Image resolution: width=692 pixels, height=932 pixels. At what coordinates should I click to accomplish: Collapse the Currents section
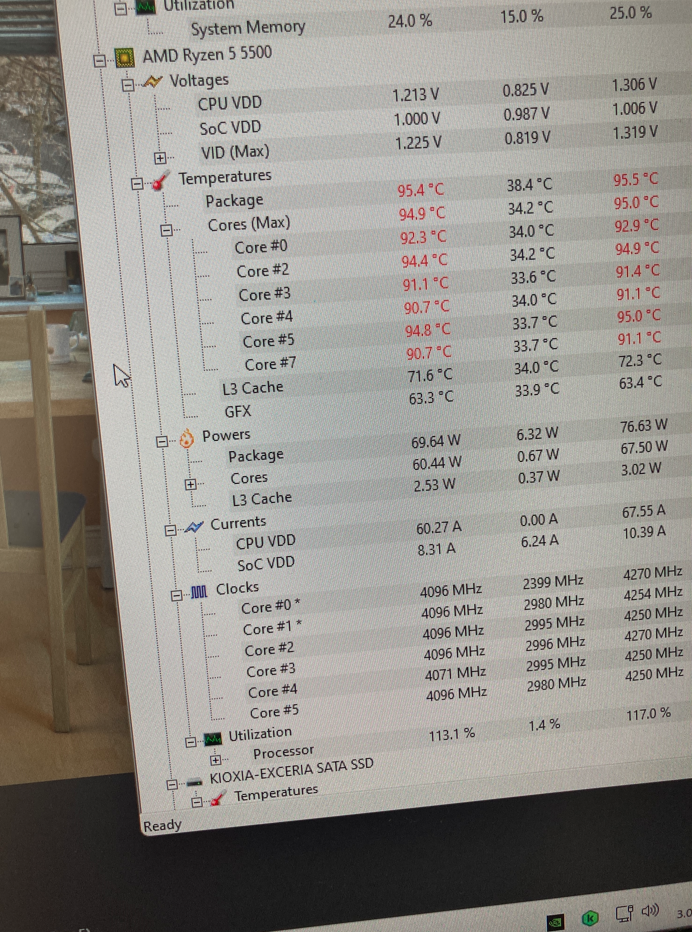coord(170,530)
